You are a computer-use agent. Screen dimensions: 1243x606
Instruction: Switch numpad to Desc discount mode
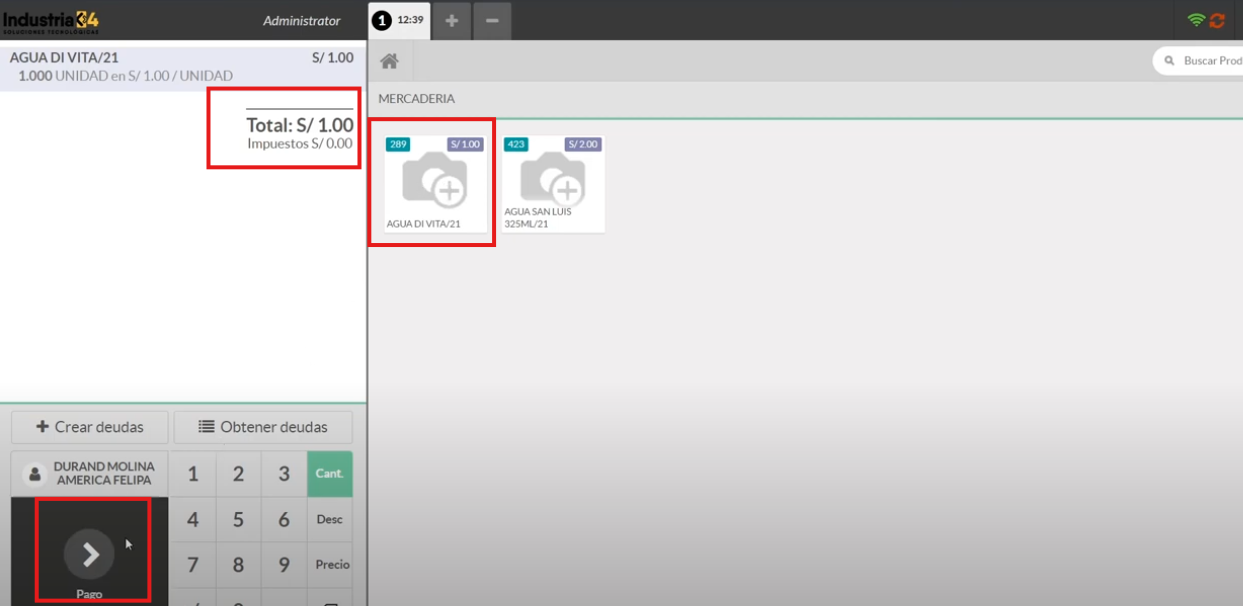coord(330,519)
